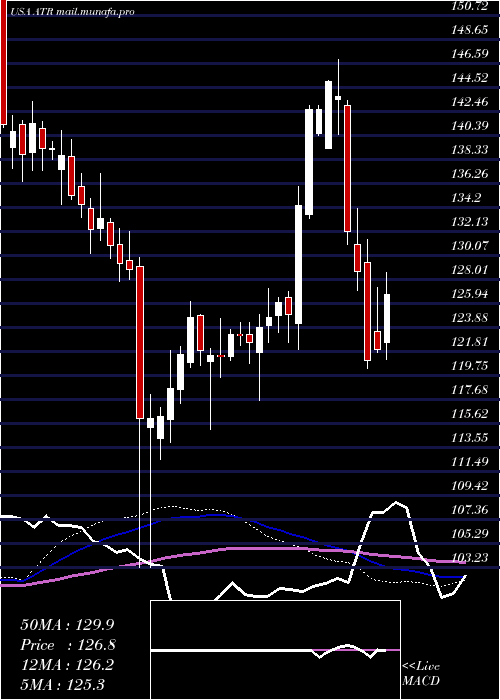Select the 121.81 price axis label

pyautogui.click(x=470, y=342)
